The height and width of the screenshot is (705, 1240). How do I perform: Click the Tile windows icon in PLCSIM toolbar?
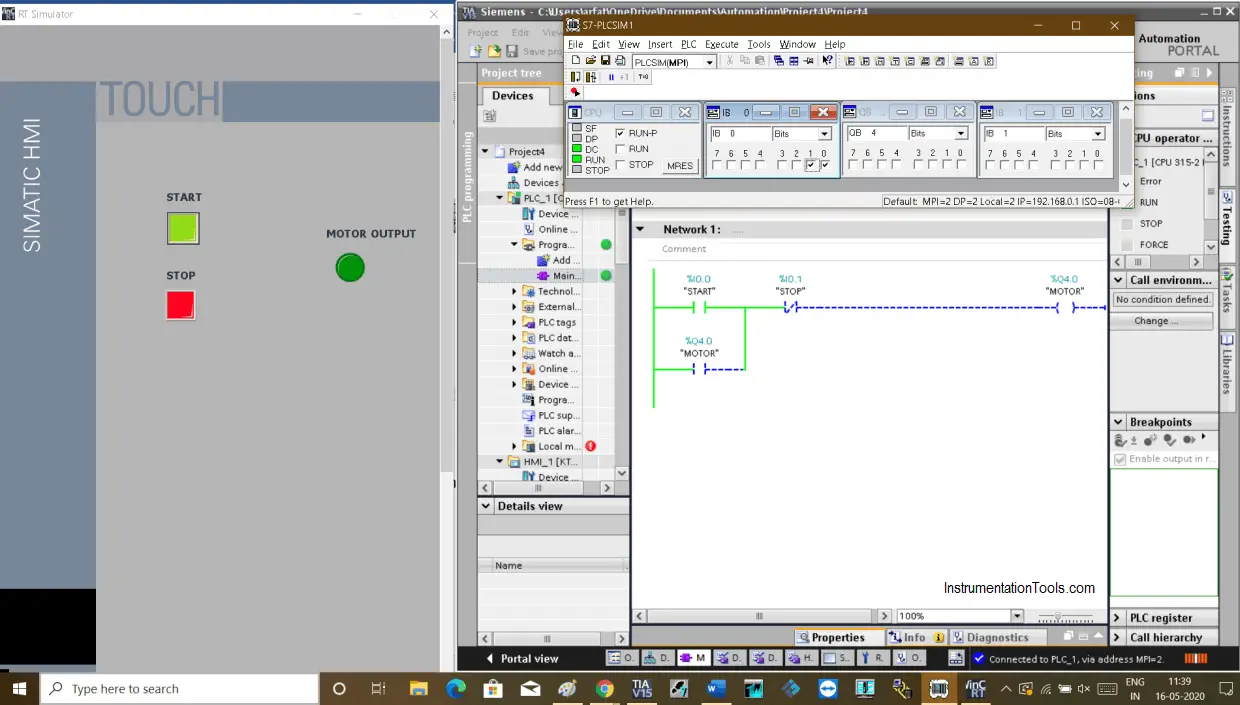[794, 61]
